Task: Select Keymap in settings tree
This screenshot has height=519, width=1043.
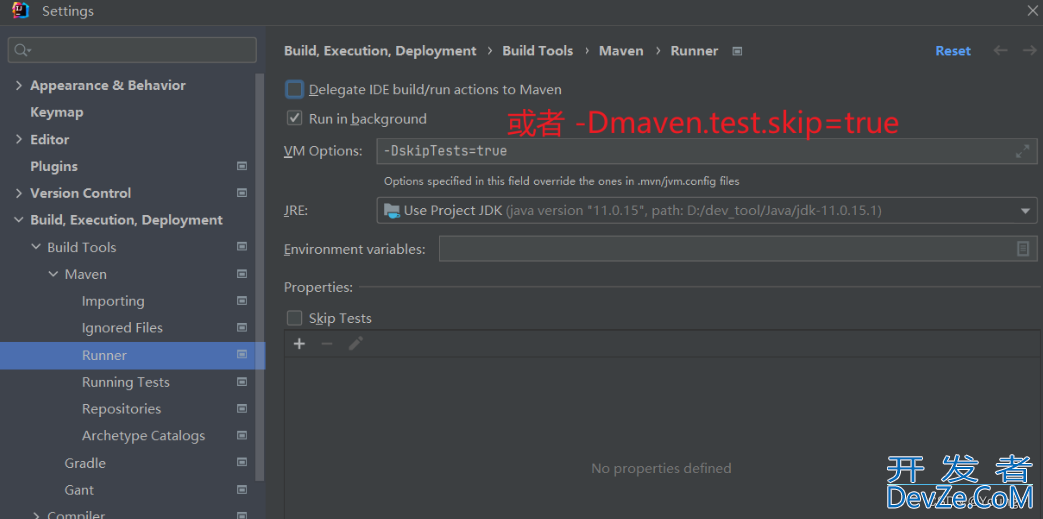Action: click(57, 112)
